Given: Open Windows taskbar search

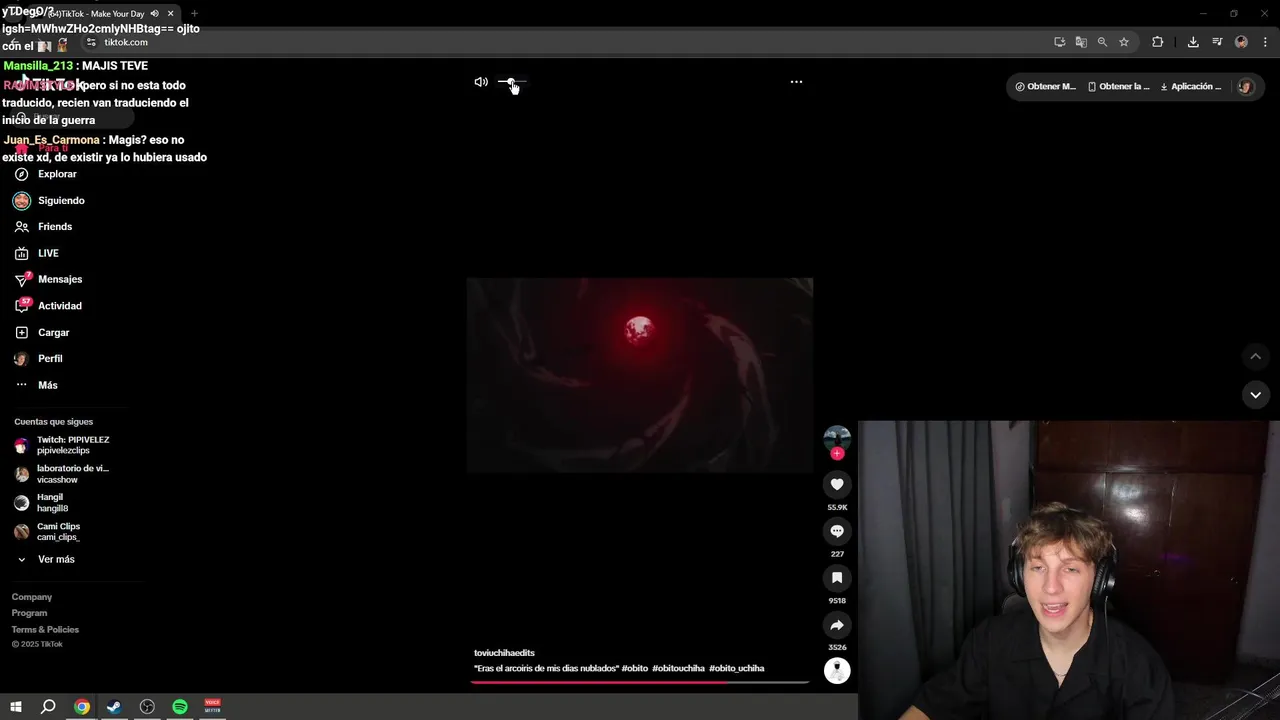Looking at the screenshot, I should coord(48,707).
